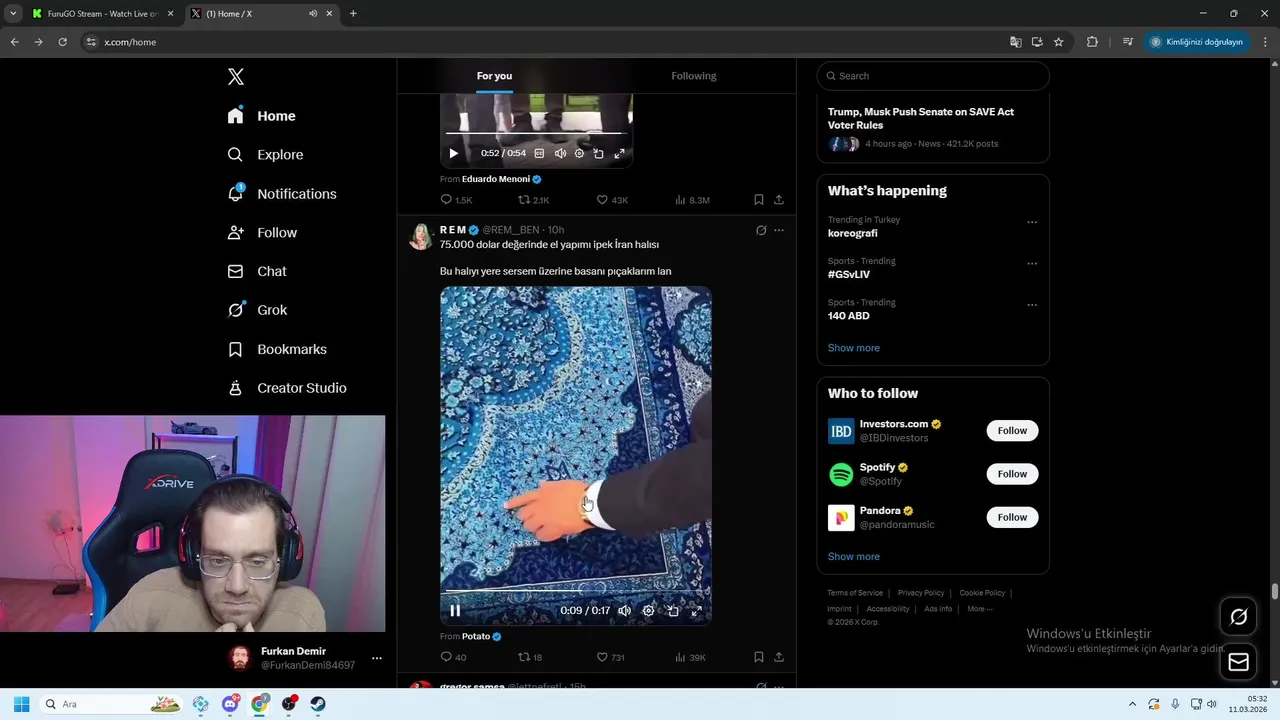Open Chat in the left sidebar
The image size is (1280, 720).
tap(257, 271)
